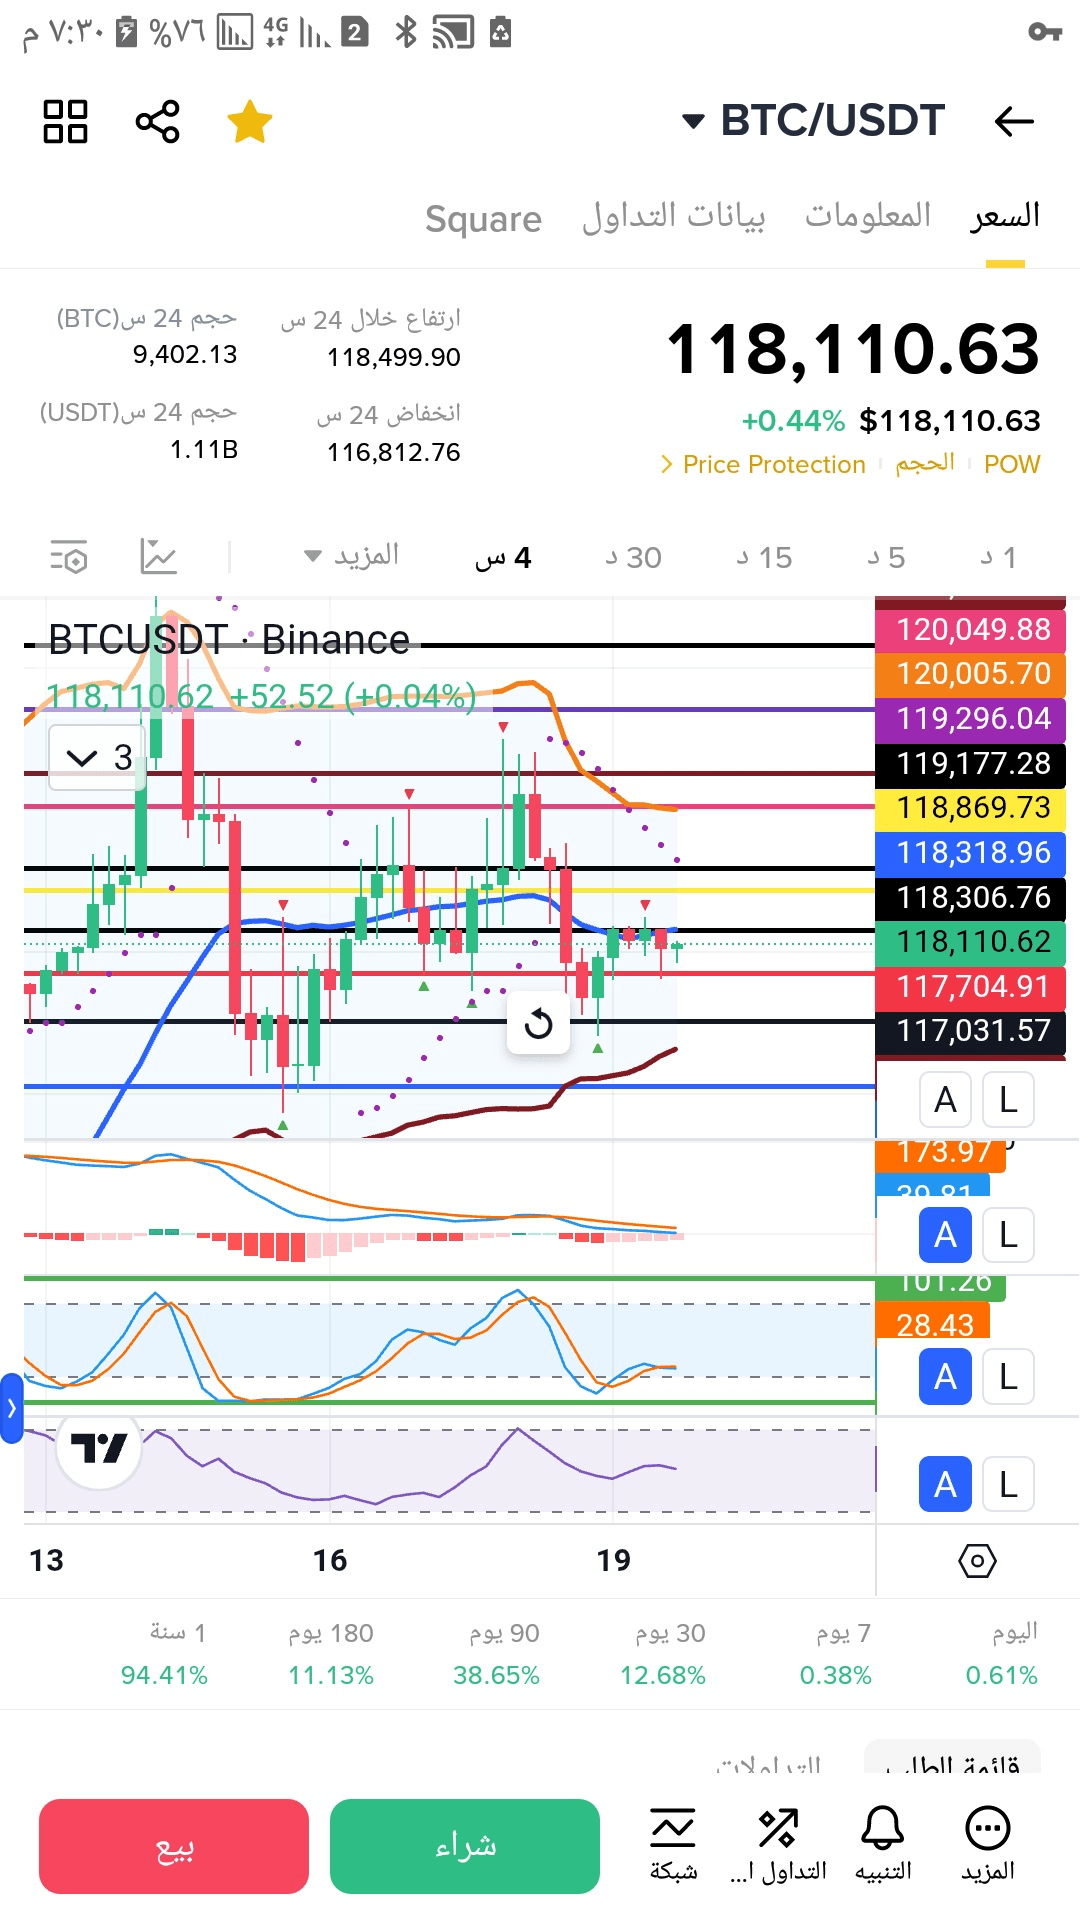Select the 30 يوم 12.68% performance period
1080x1920 pixels.
[663, 1654]
